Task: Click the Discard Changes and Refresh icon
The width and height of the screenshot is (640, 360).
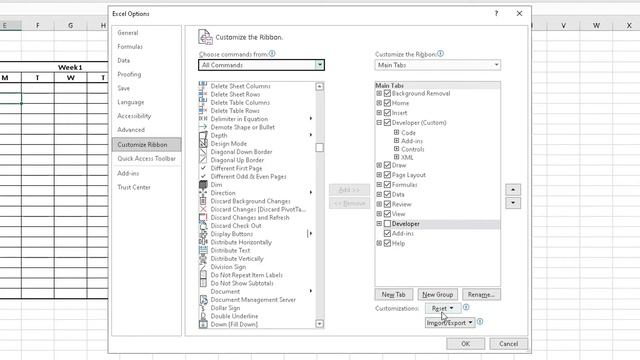Action: click(203, 218)
